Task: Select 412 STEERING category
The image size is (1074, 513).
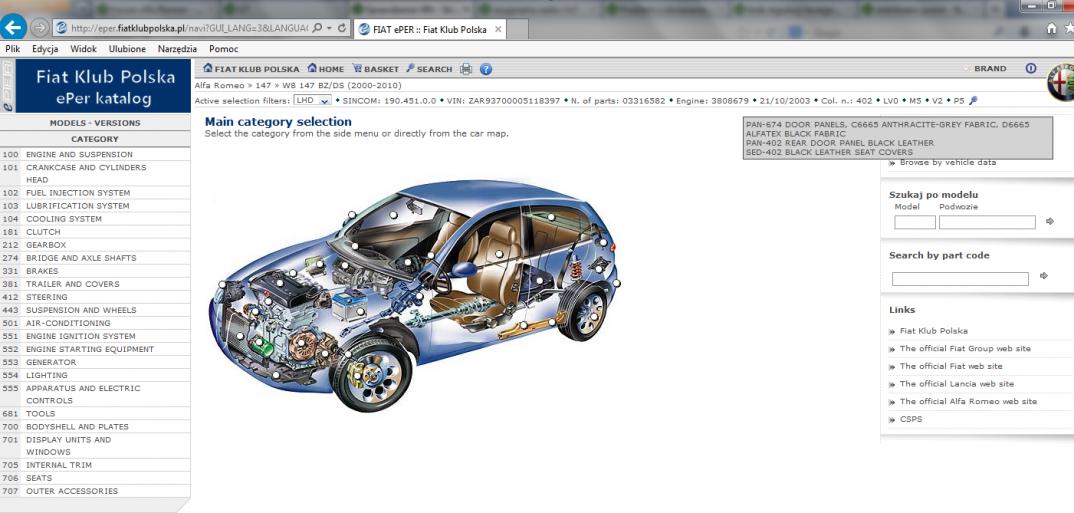Action: pos(95,297)
